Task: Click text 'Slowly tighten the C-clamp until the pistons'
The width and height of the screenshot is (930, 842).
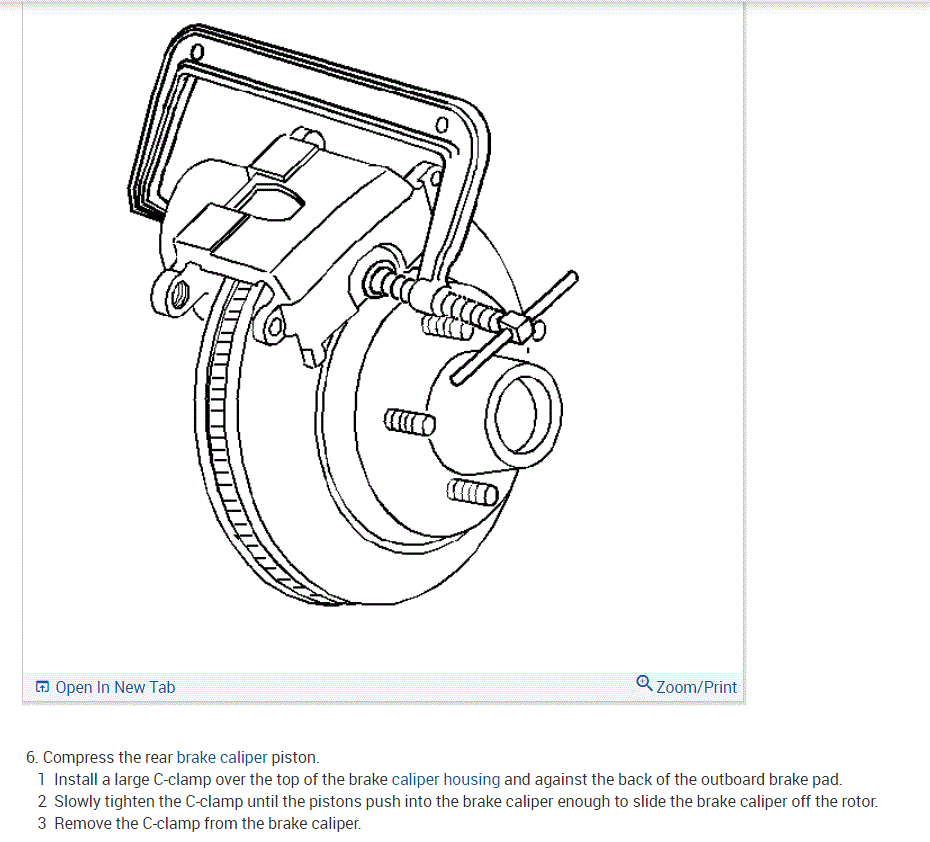Action: 208,801
